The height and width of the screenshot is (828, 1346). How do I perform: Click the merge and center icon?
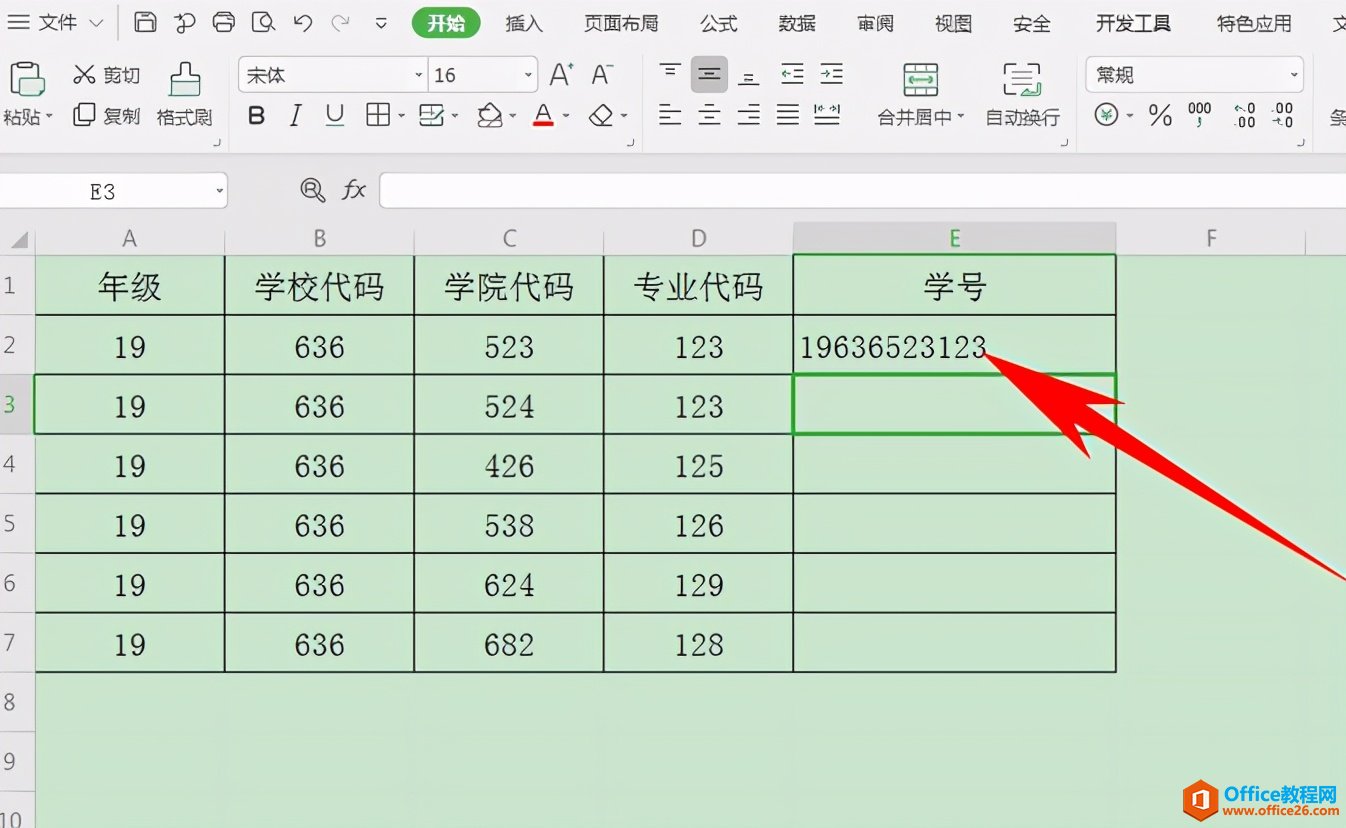[x=920, y=80]
